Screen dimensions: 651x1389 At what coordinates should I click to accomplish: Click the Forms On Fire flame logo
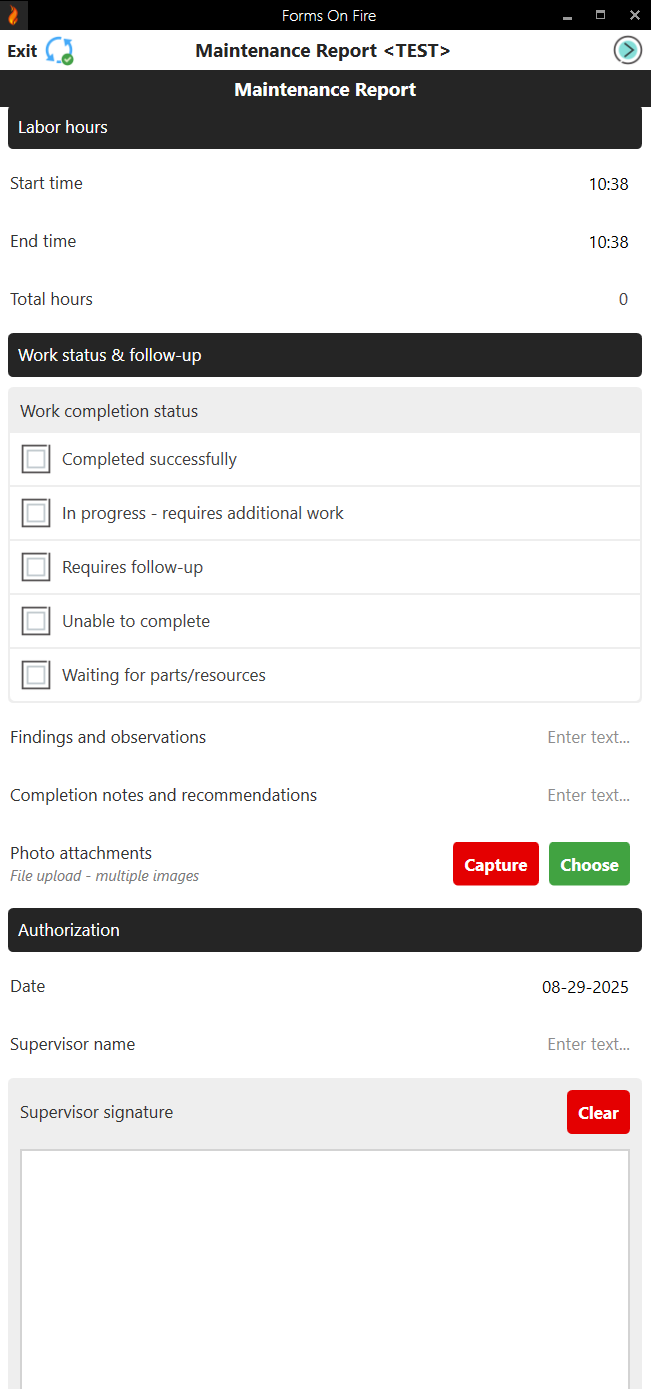click(11, 15)
